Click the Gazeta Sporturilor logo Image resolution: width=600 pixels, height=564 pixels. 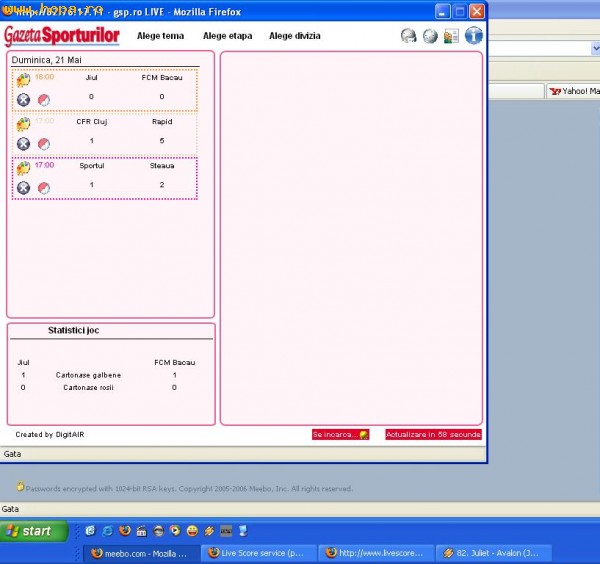click(62, 36)
